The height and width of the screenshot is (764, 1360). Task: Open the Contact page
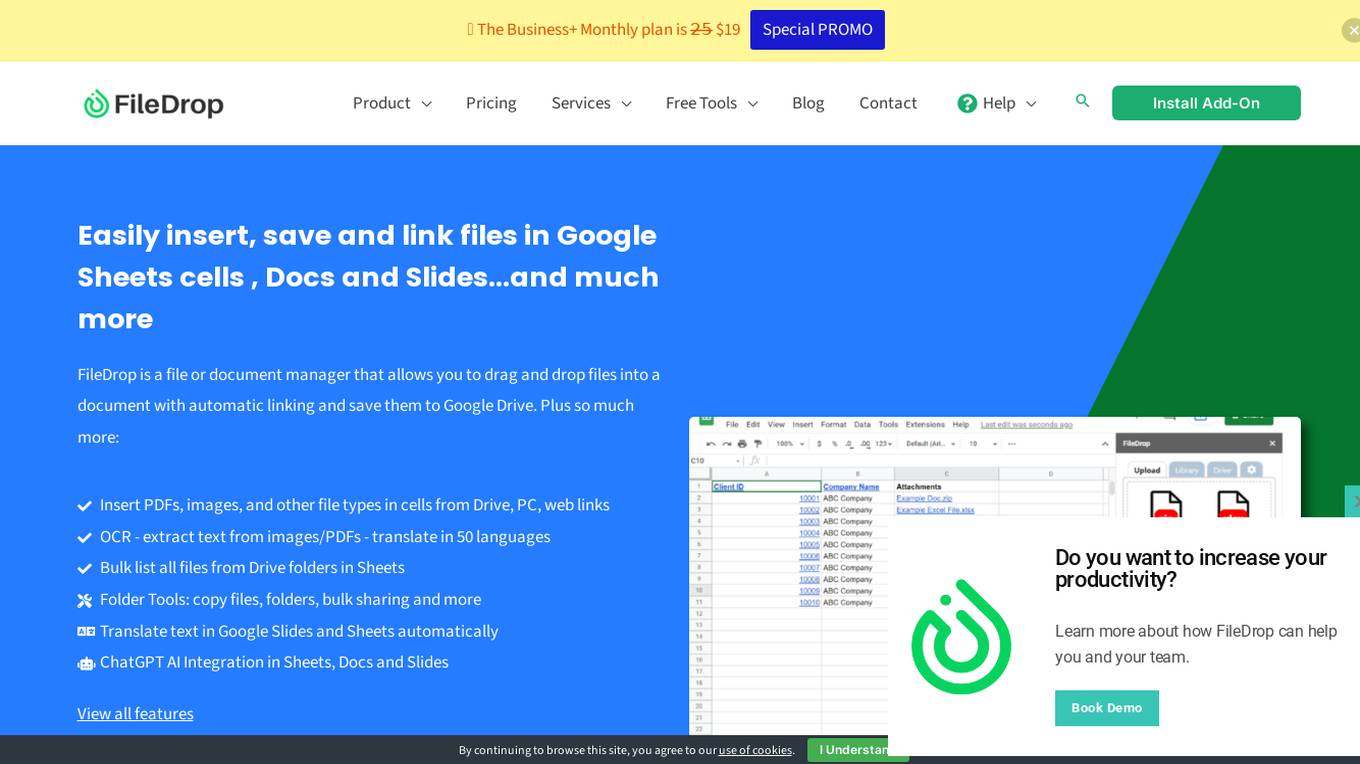click(888, 103)
